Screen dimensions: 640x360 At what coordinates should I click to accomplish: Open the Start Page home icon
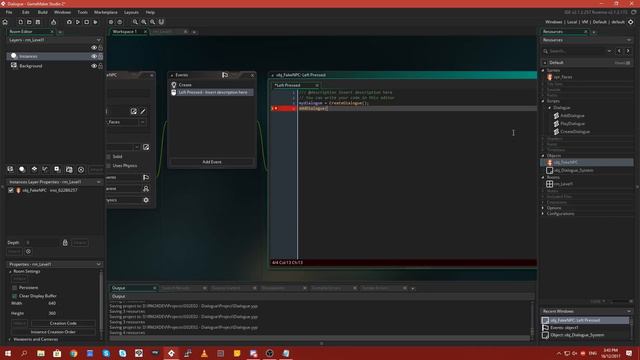point(5,22)
